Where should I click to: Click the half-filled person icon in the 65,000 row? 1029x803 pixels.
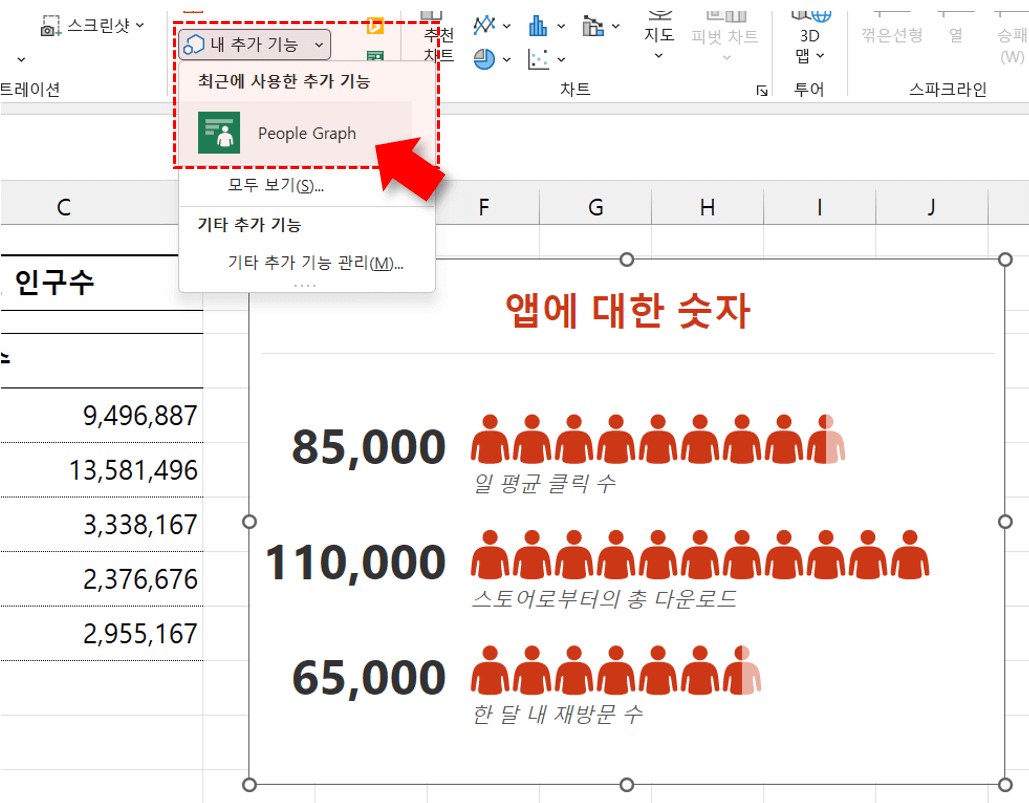[x=742, y=670]
